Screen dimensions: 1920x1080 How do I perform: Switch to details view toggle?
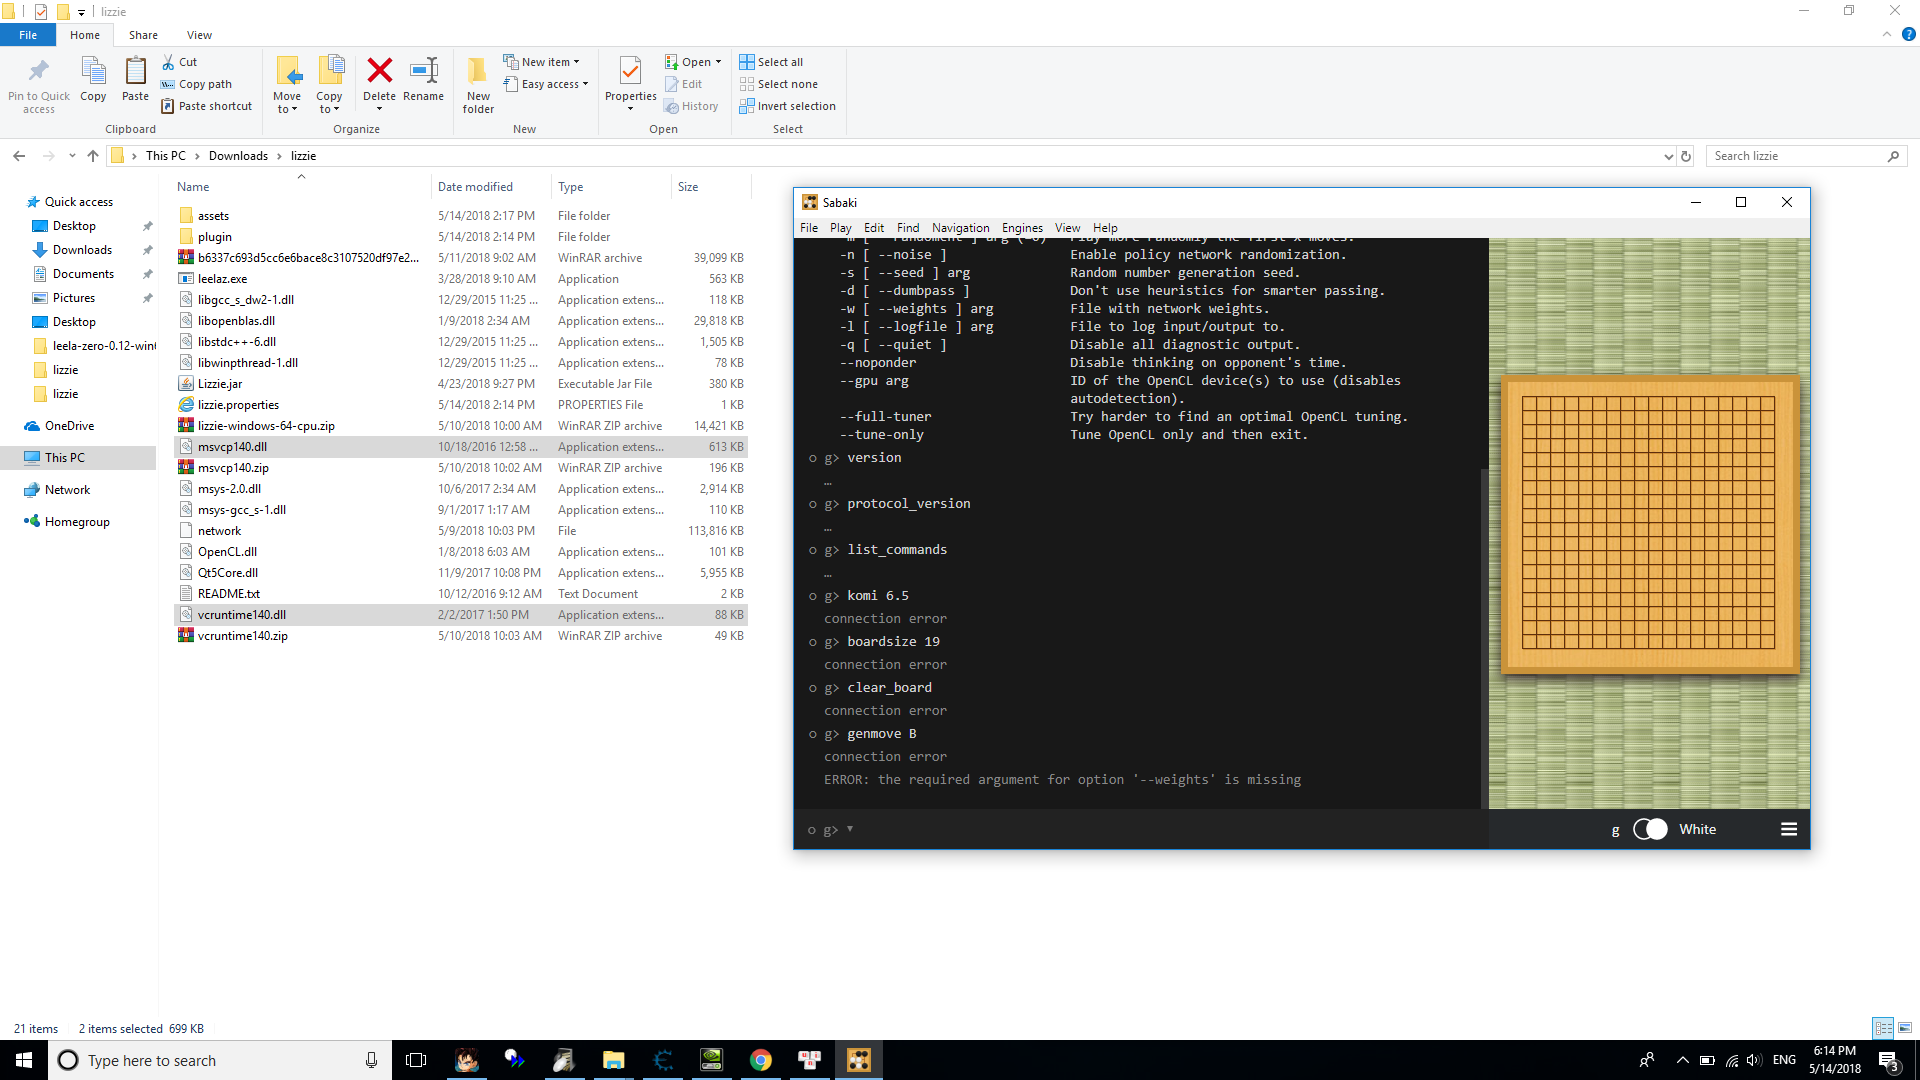(1884, 1028)
